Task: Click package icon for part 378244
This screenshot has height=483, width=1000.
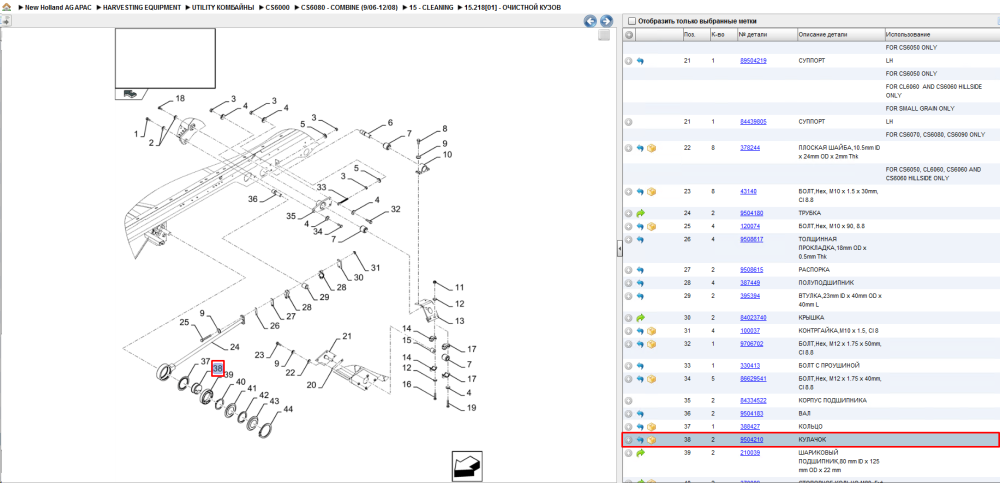Action: point(652,148)
